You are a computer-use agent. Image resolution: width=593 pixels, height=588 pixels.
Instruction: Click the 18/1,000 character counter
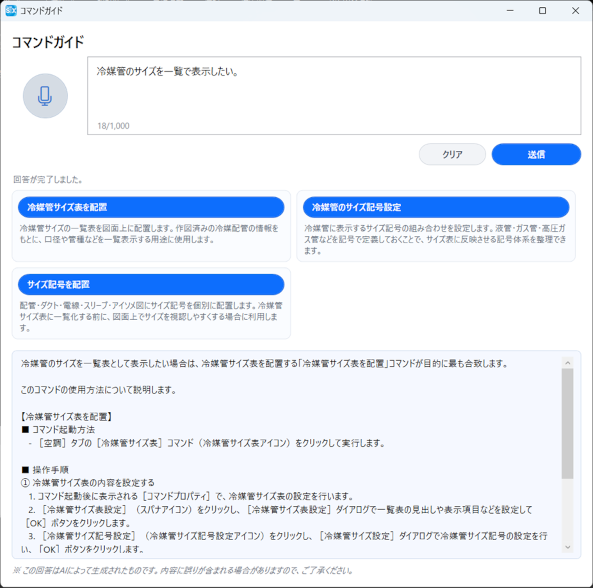click(x=113, y=126)
